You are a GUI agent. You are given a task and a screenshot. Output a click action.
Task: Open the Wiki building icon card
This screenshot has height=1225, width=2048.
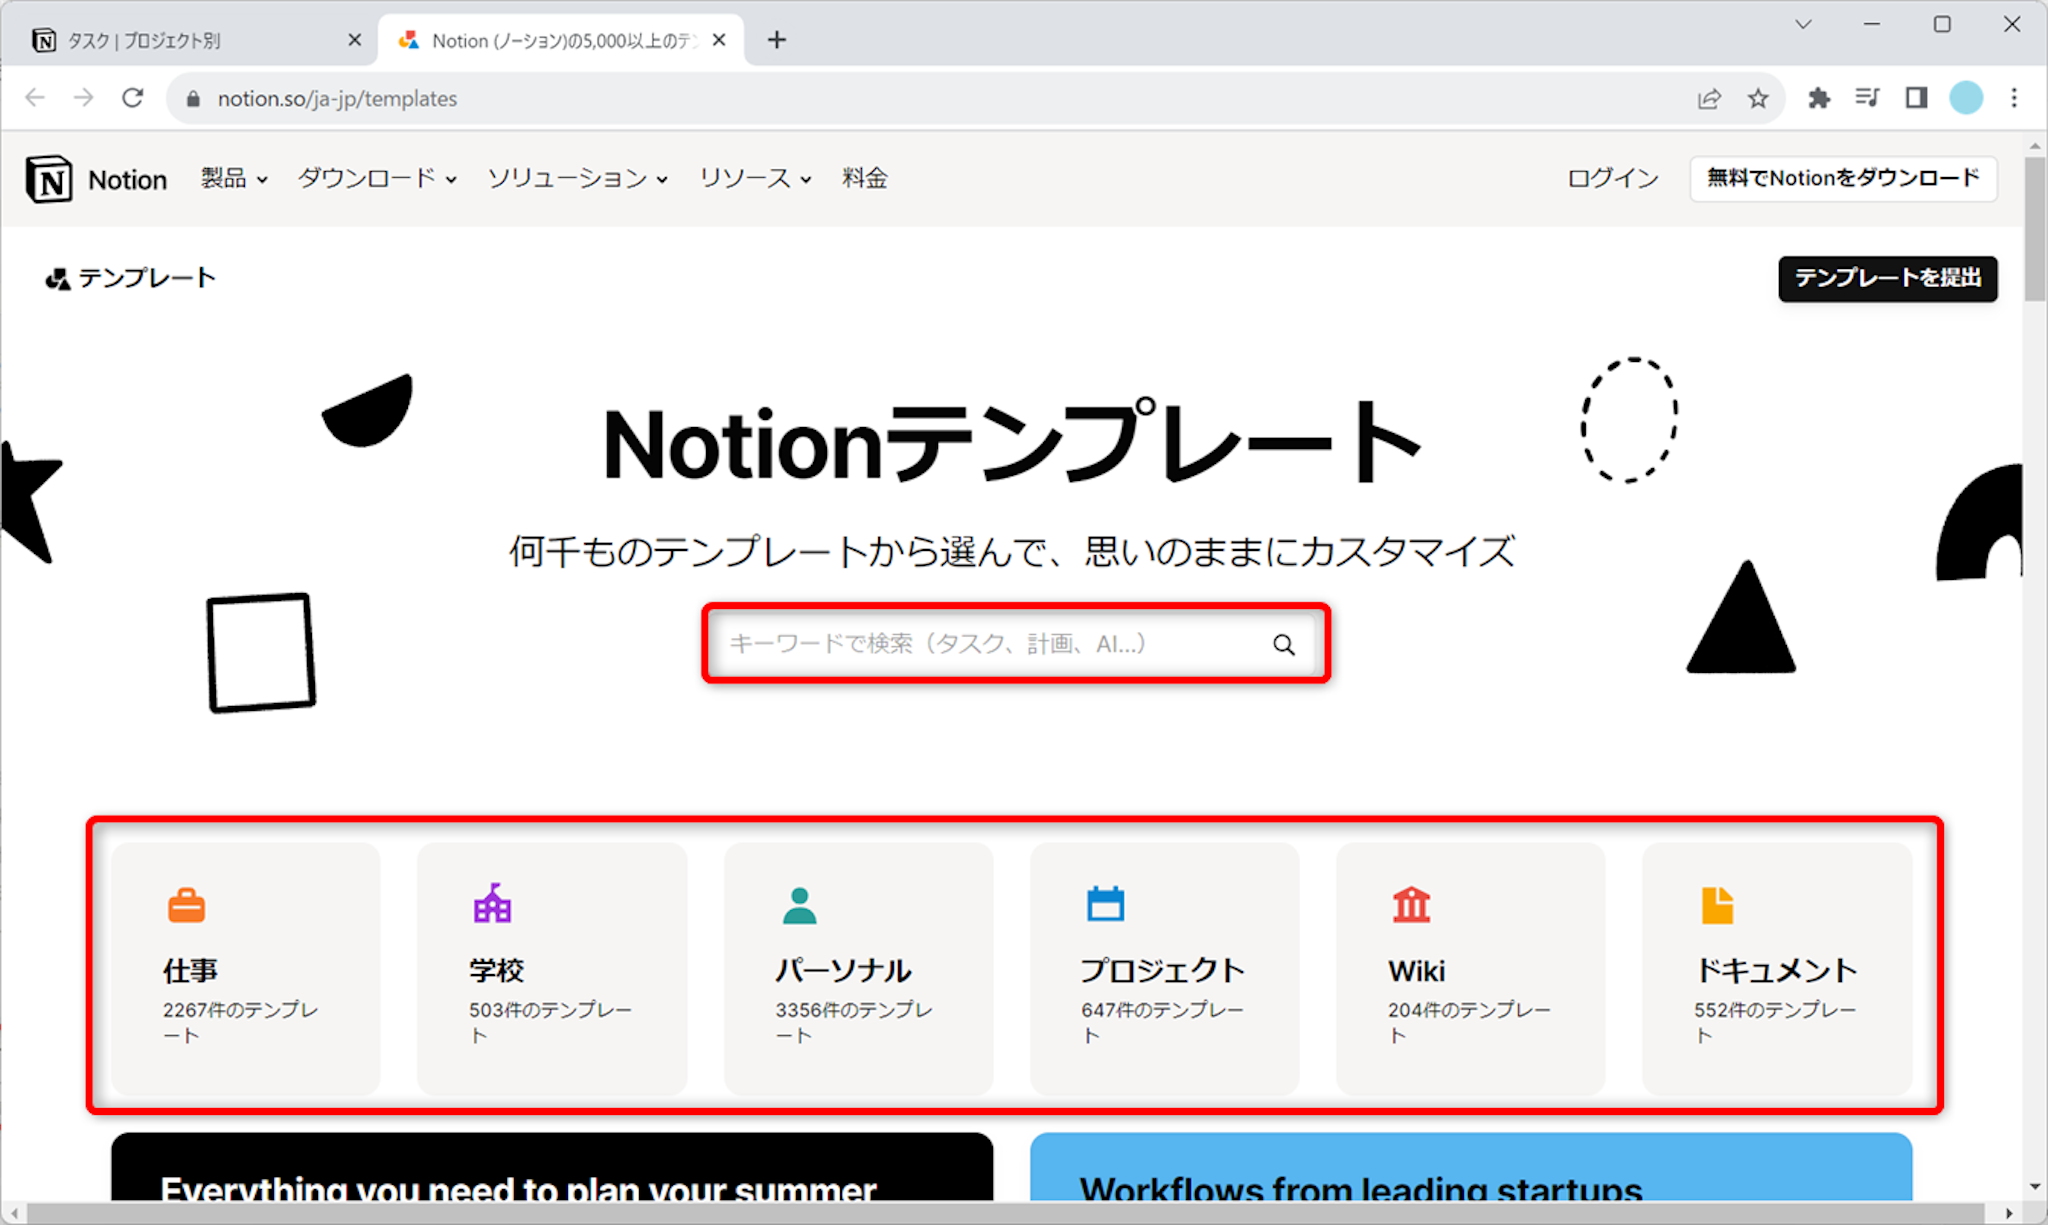pyautogui.click(x=1470, y=967)
